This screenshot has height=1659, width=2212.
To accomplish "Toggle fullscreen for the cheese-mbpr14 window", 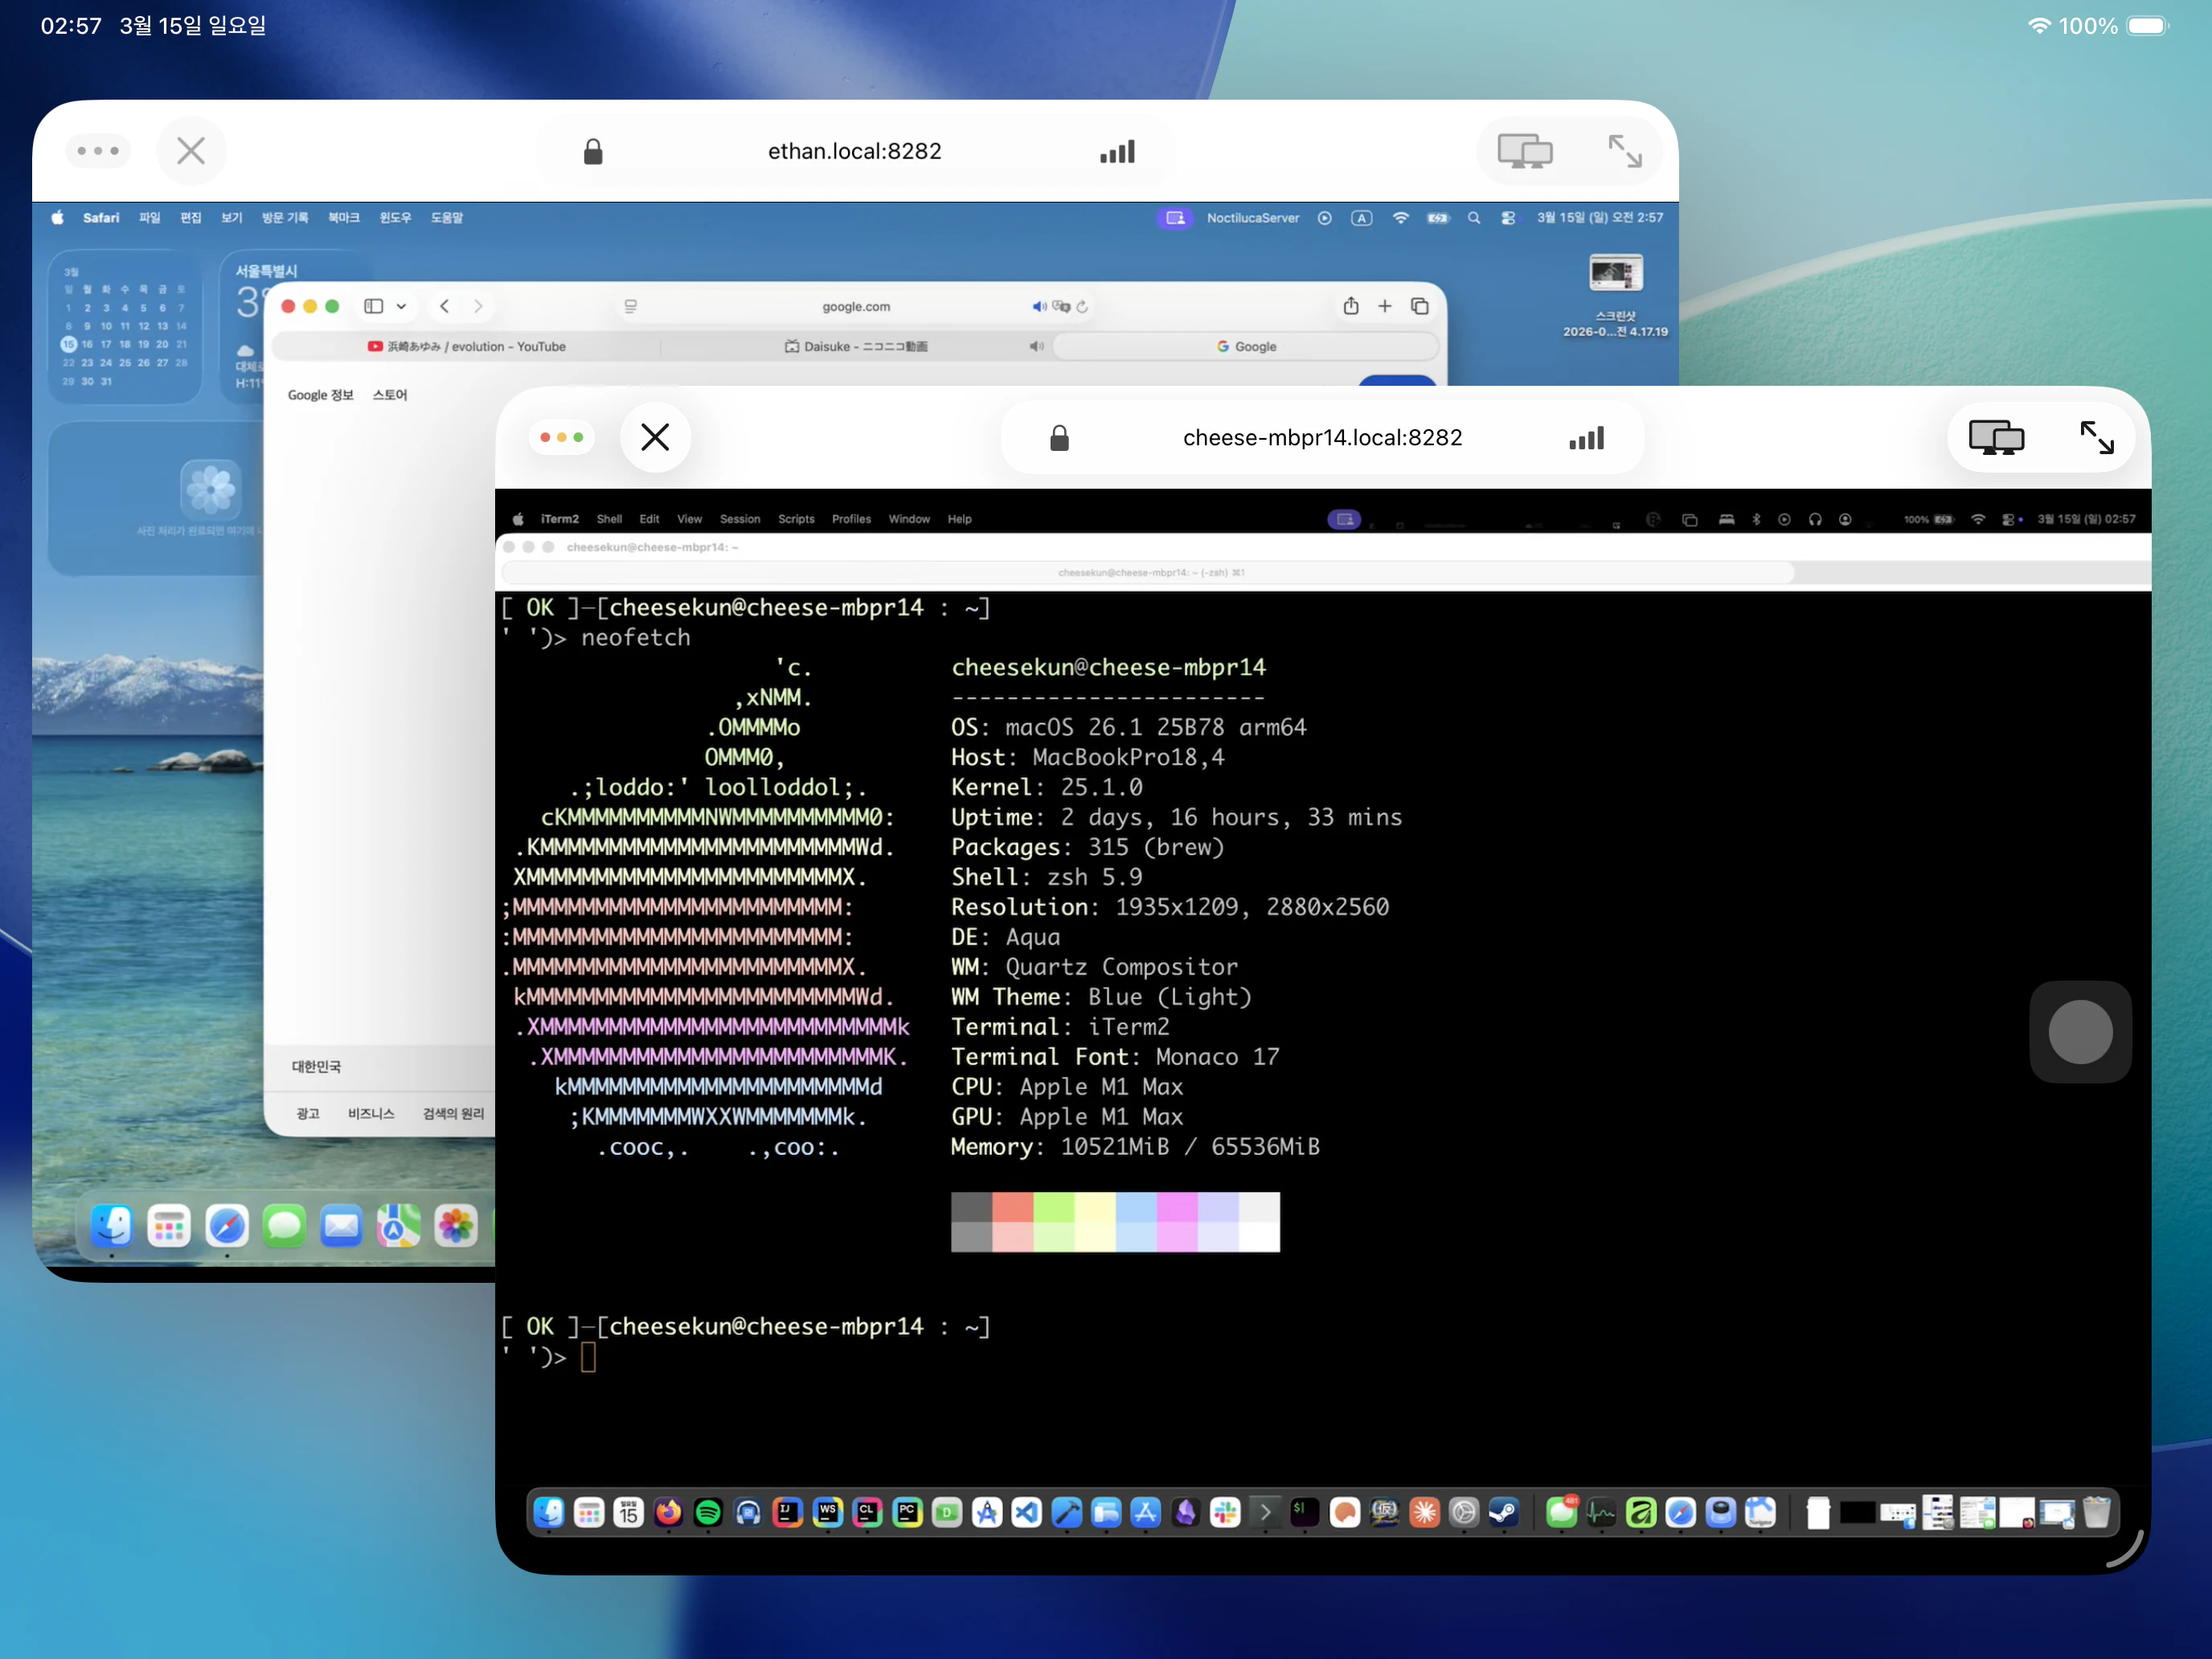I will click(2097, 437).
